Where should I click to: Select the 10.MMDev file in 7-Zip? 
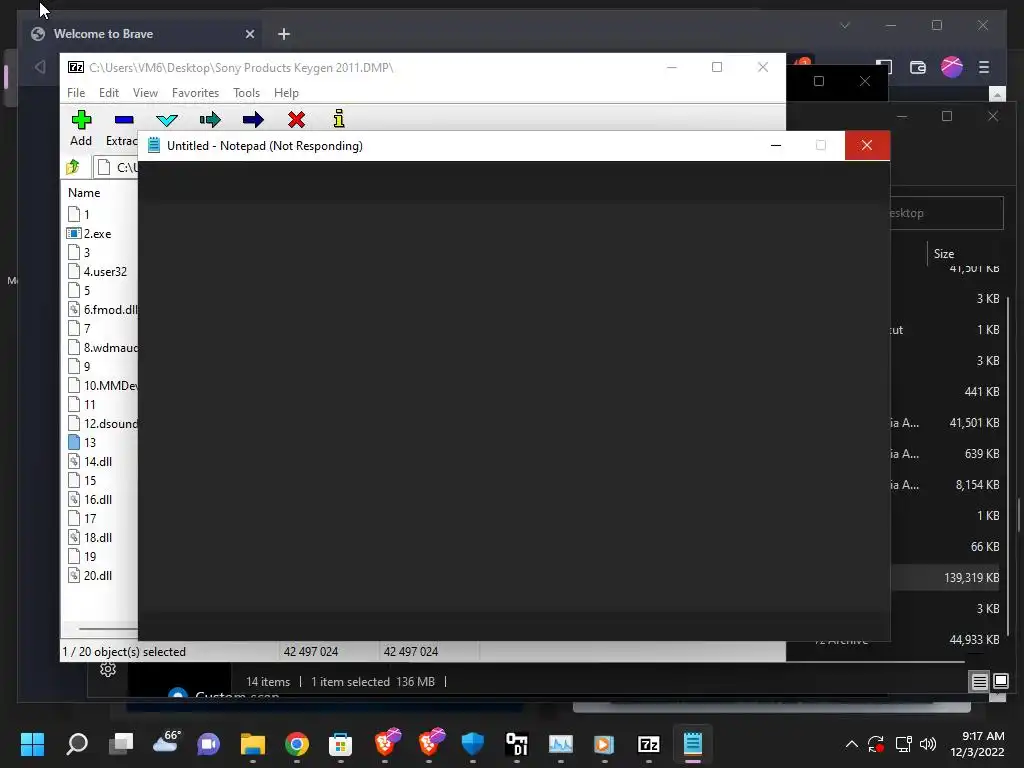pos(103,385)
